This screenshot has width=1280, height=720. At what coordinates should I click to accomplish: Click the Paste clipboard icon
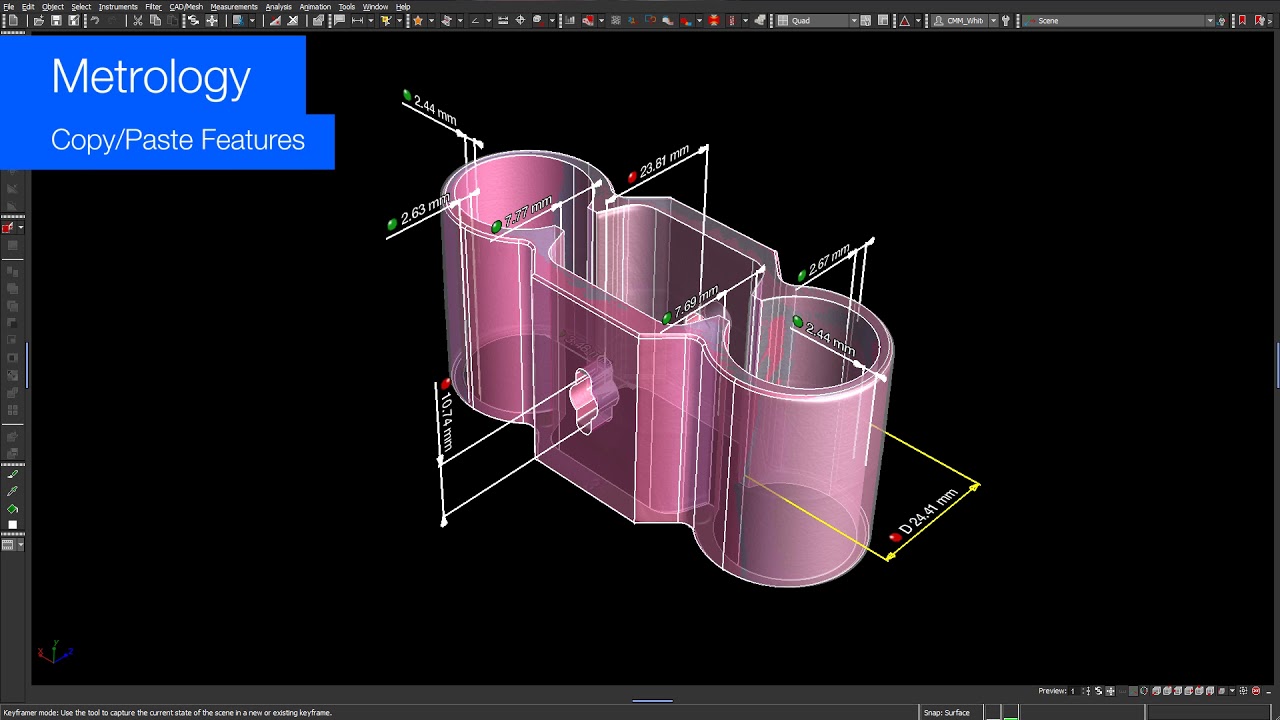pyautogui.click(x=172, y=20)
